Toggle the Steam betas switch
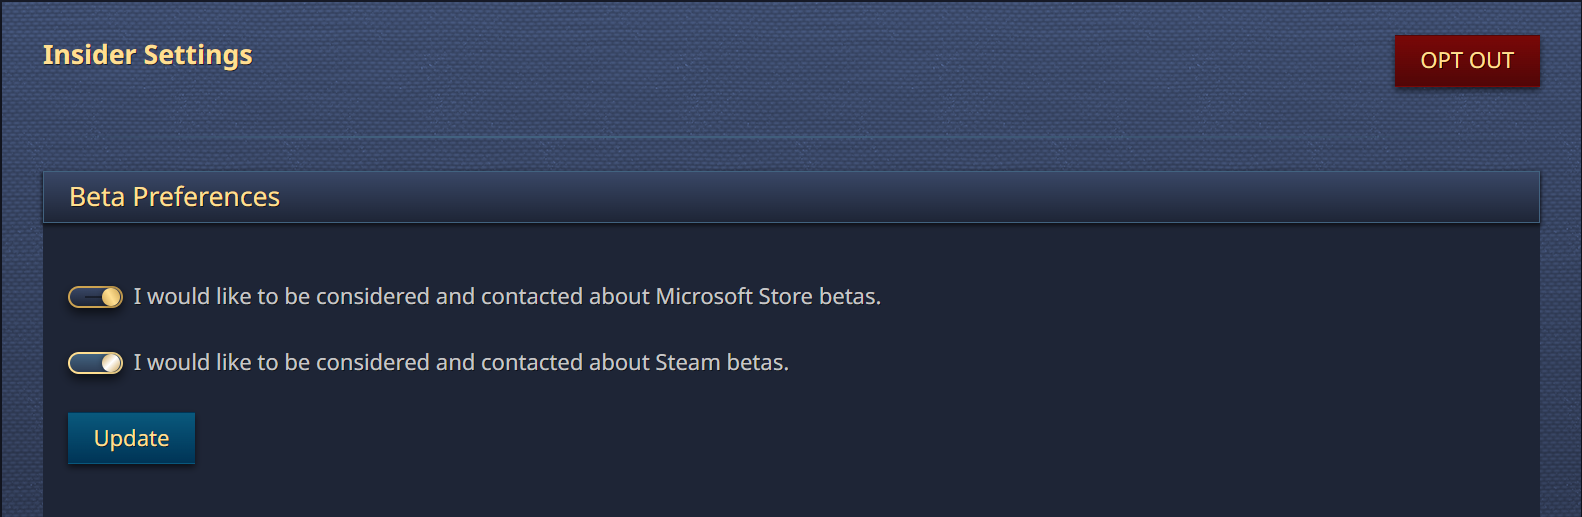1582x517 pixels. pyautogui.click(x=95, y=363)
